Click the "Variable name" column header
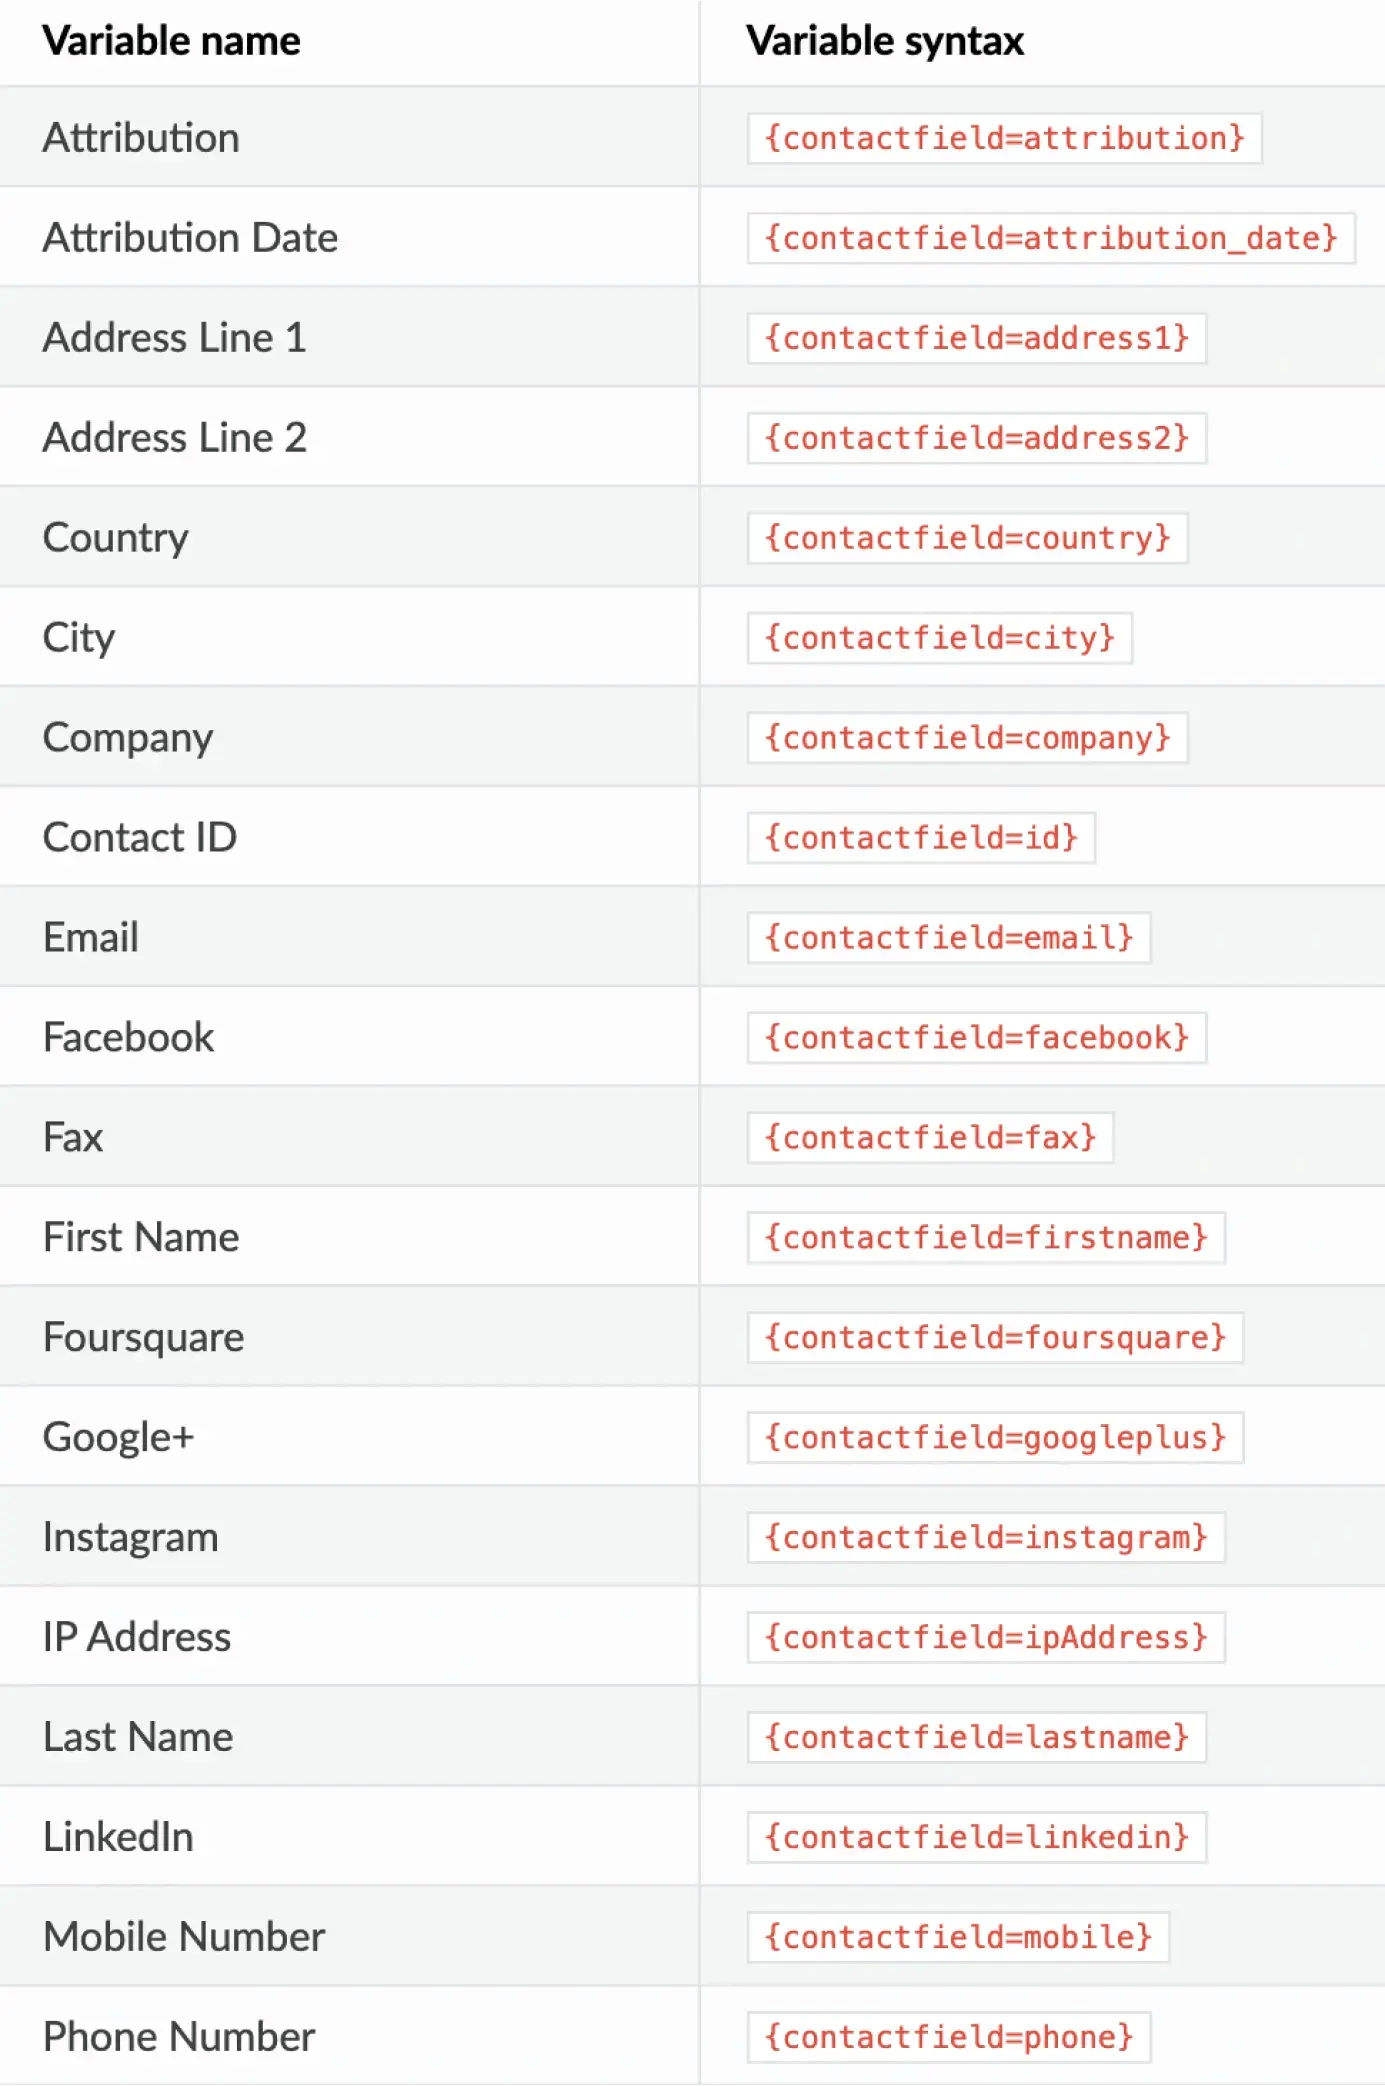Screen dimensions: 1385x2086 [x=171, y=41]
